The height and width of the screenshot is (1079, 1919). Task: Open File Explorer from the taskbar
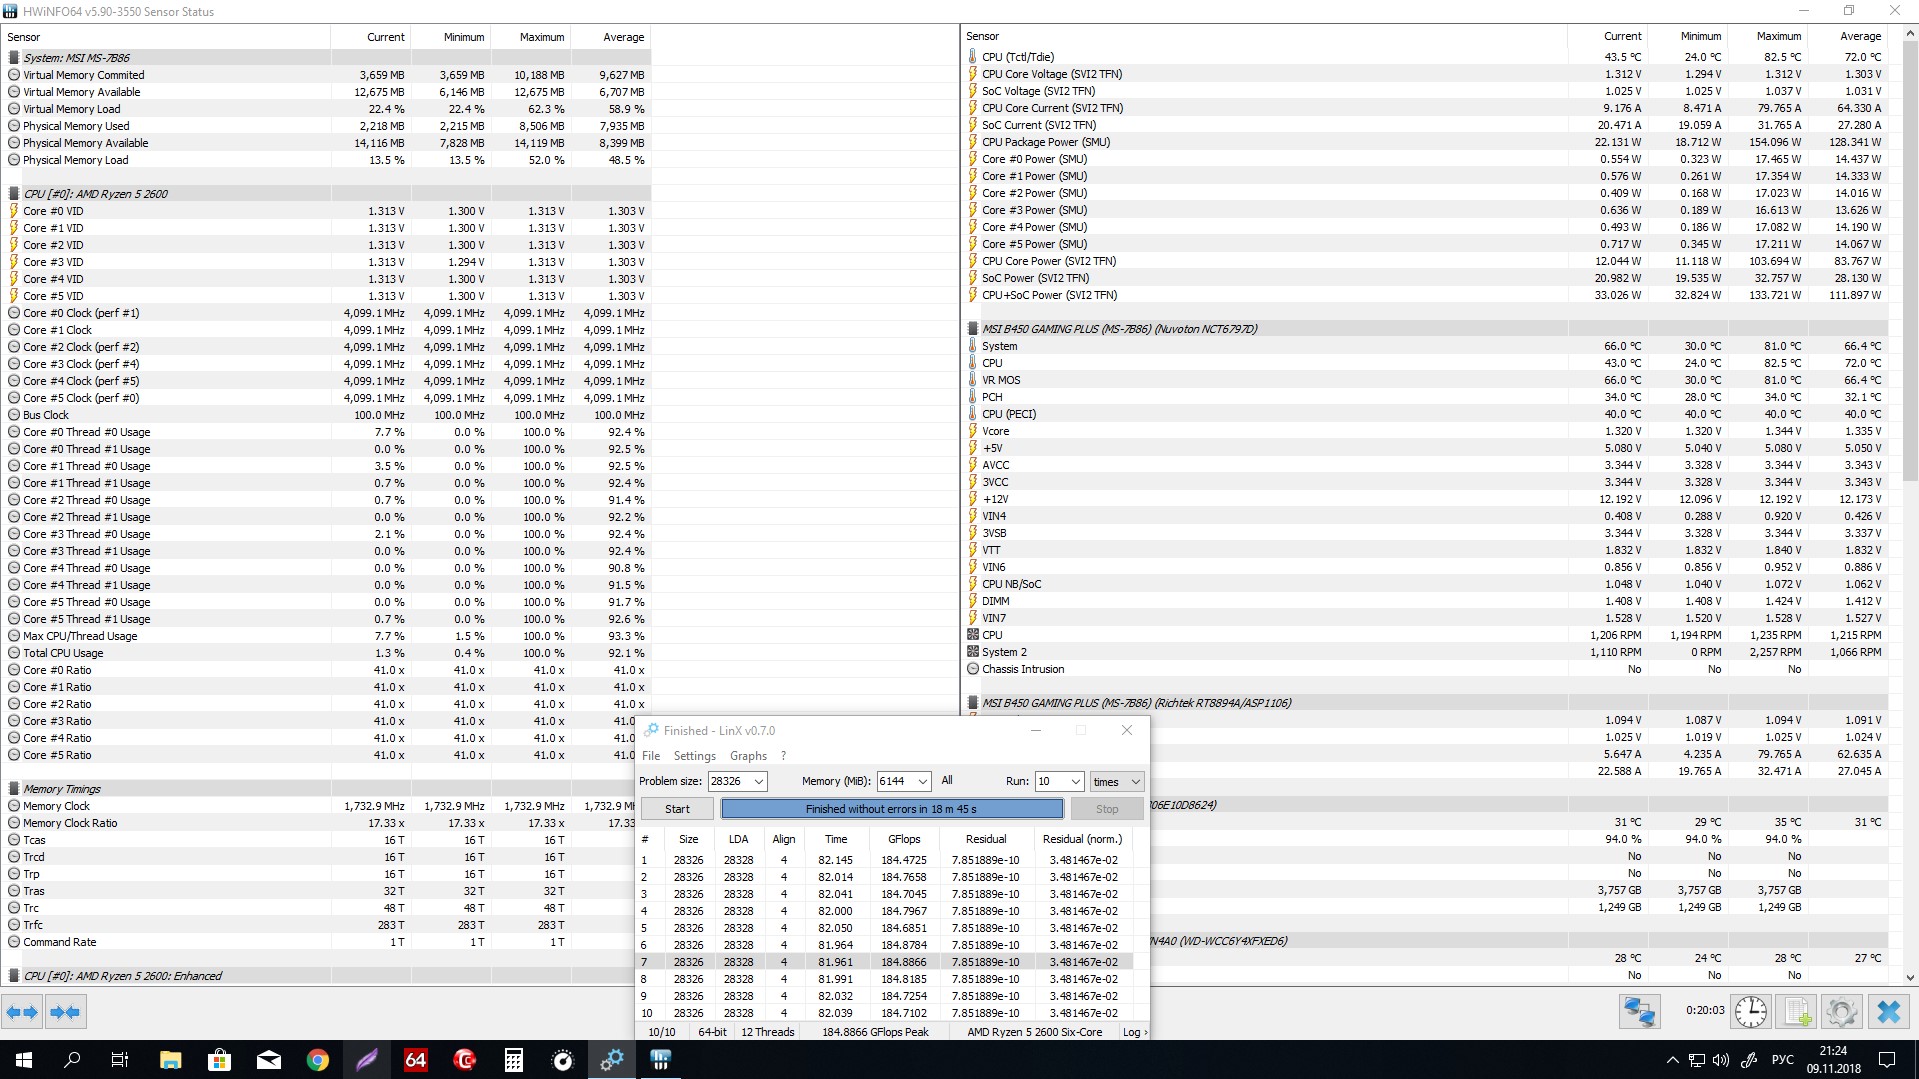[170, 1060]
